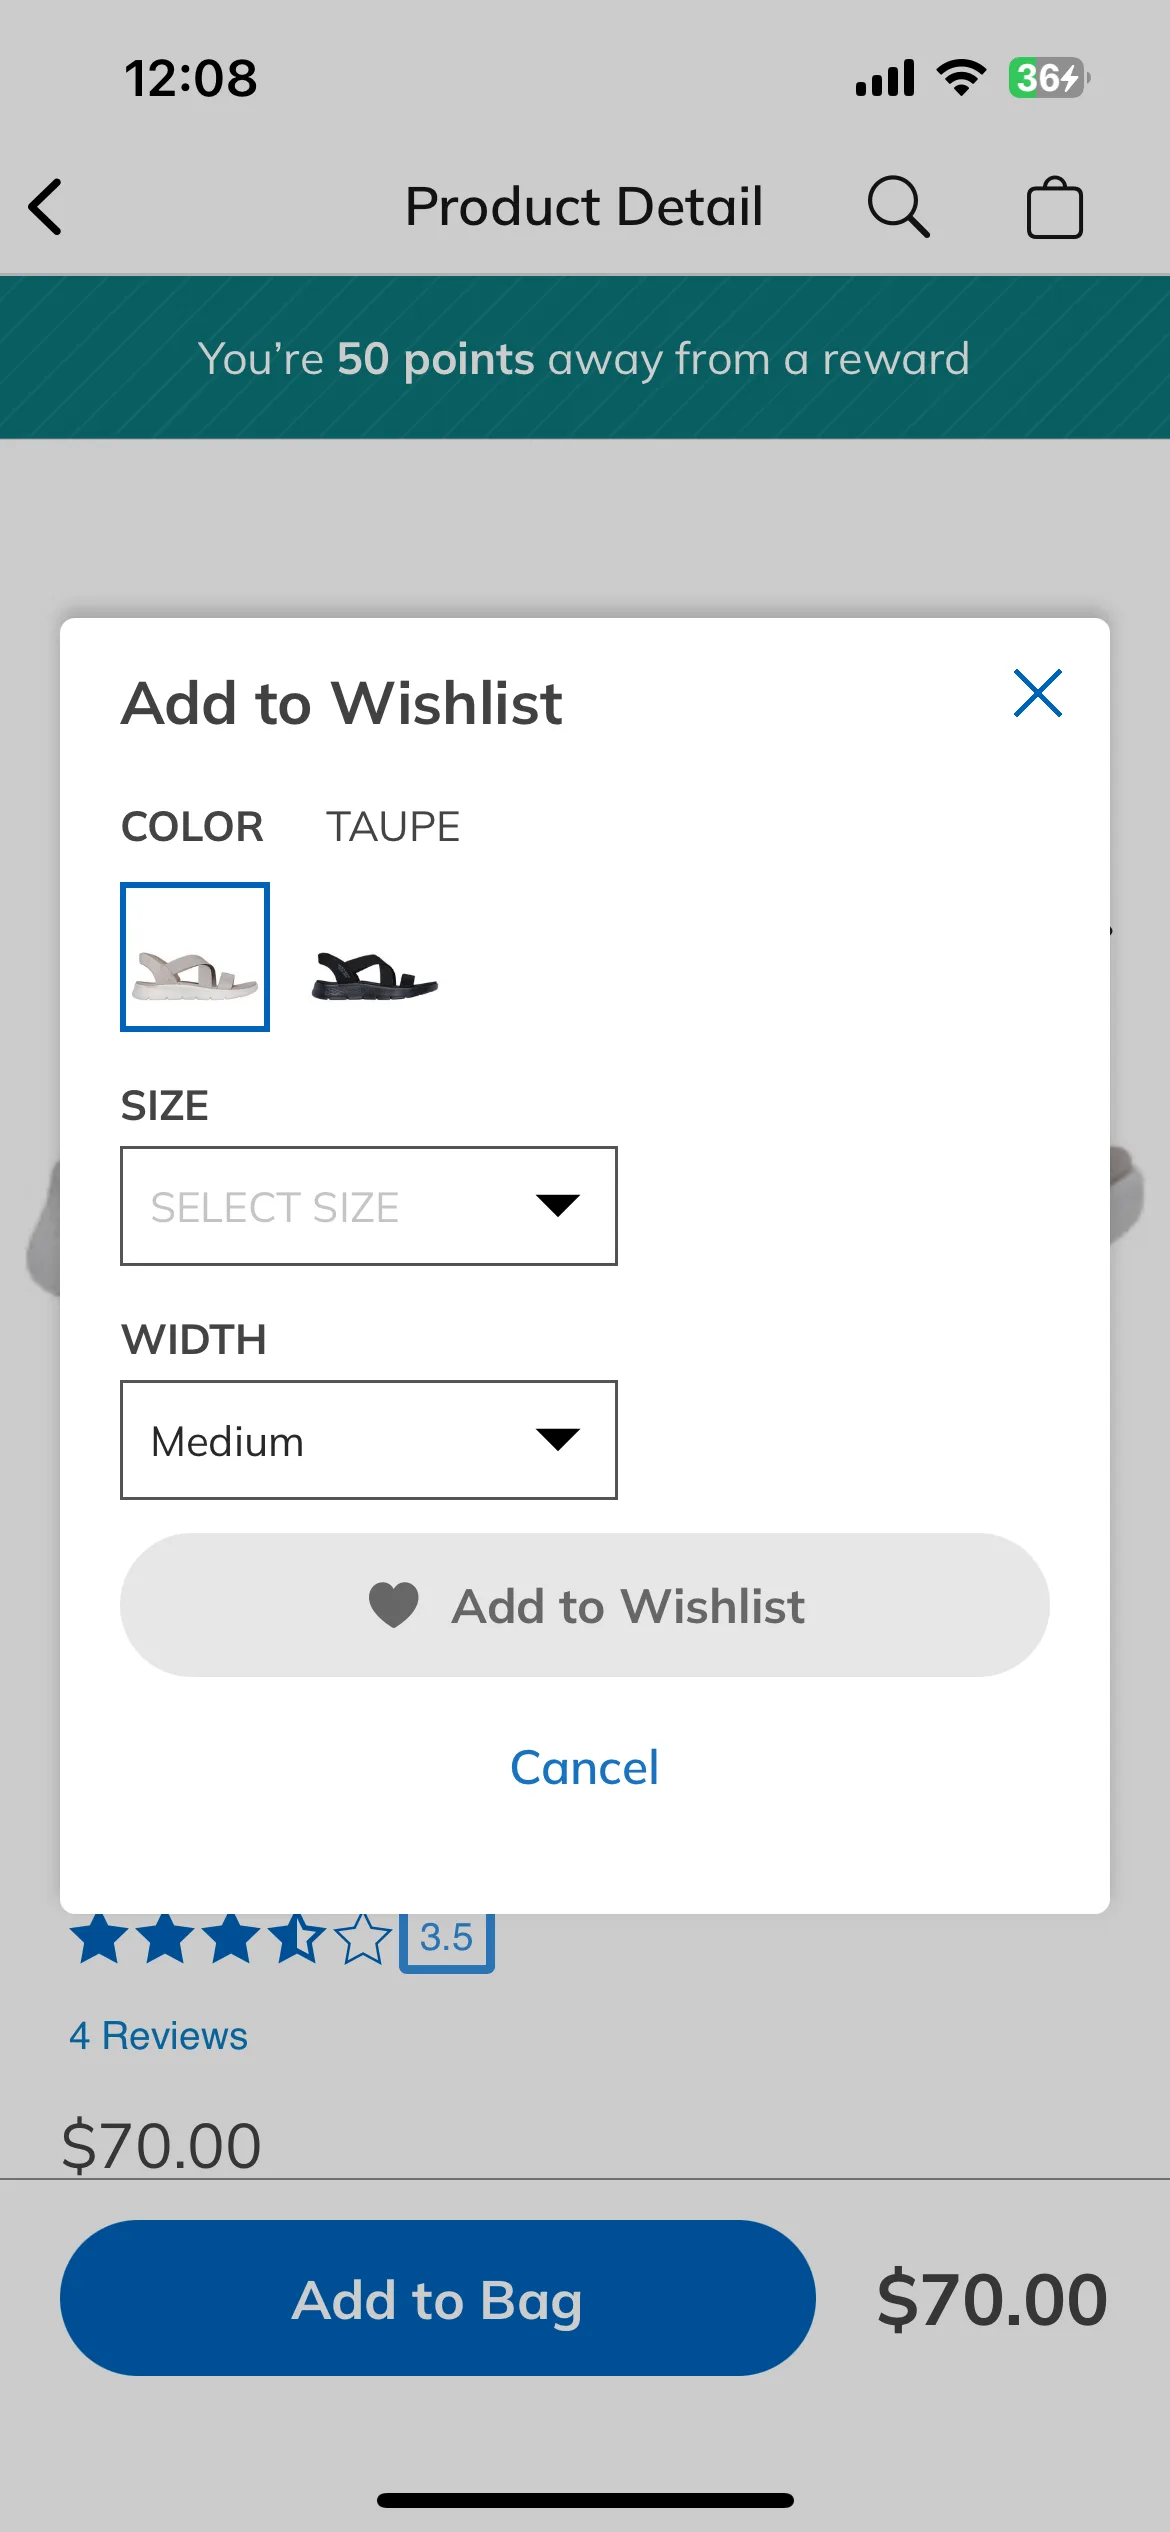Open search with the magnifier icon
Image resolution: width=1170 pixels, height=2532 pixels.
point(898,207)
